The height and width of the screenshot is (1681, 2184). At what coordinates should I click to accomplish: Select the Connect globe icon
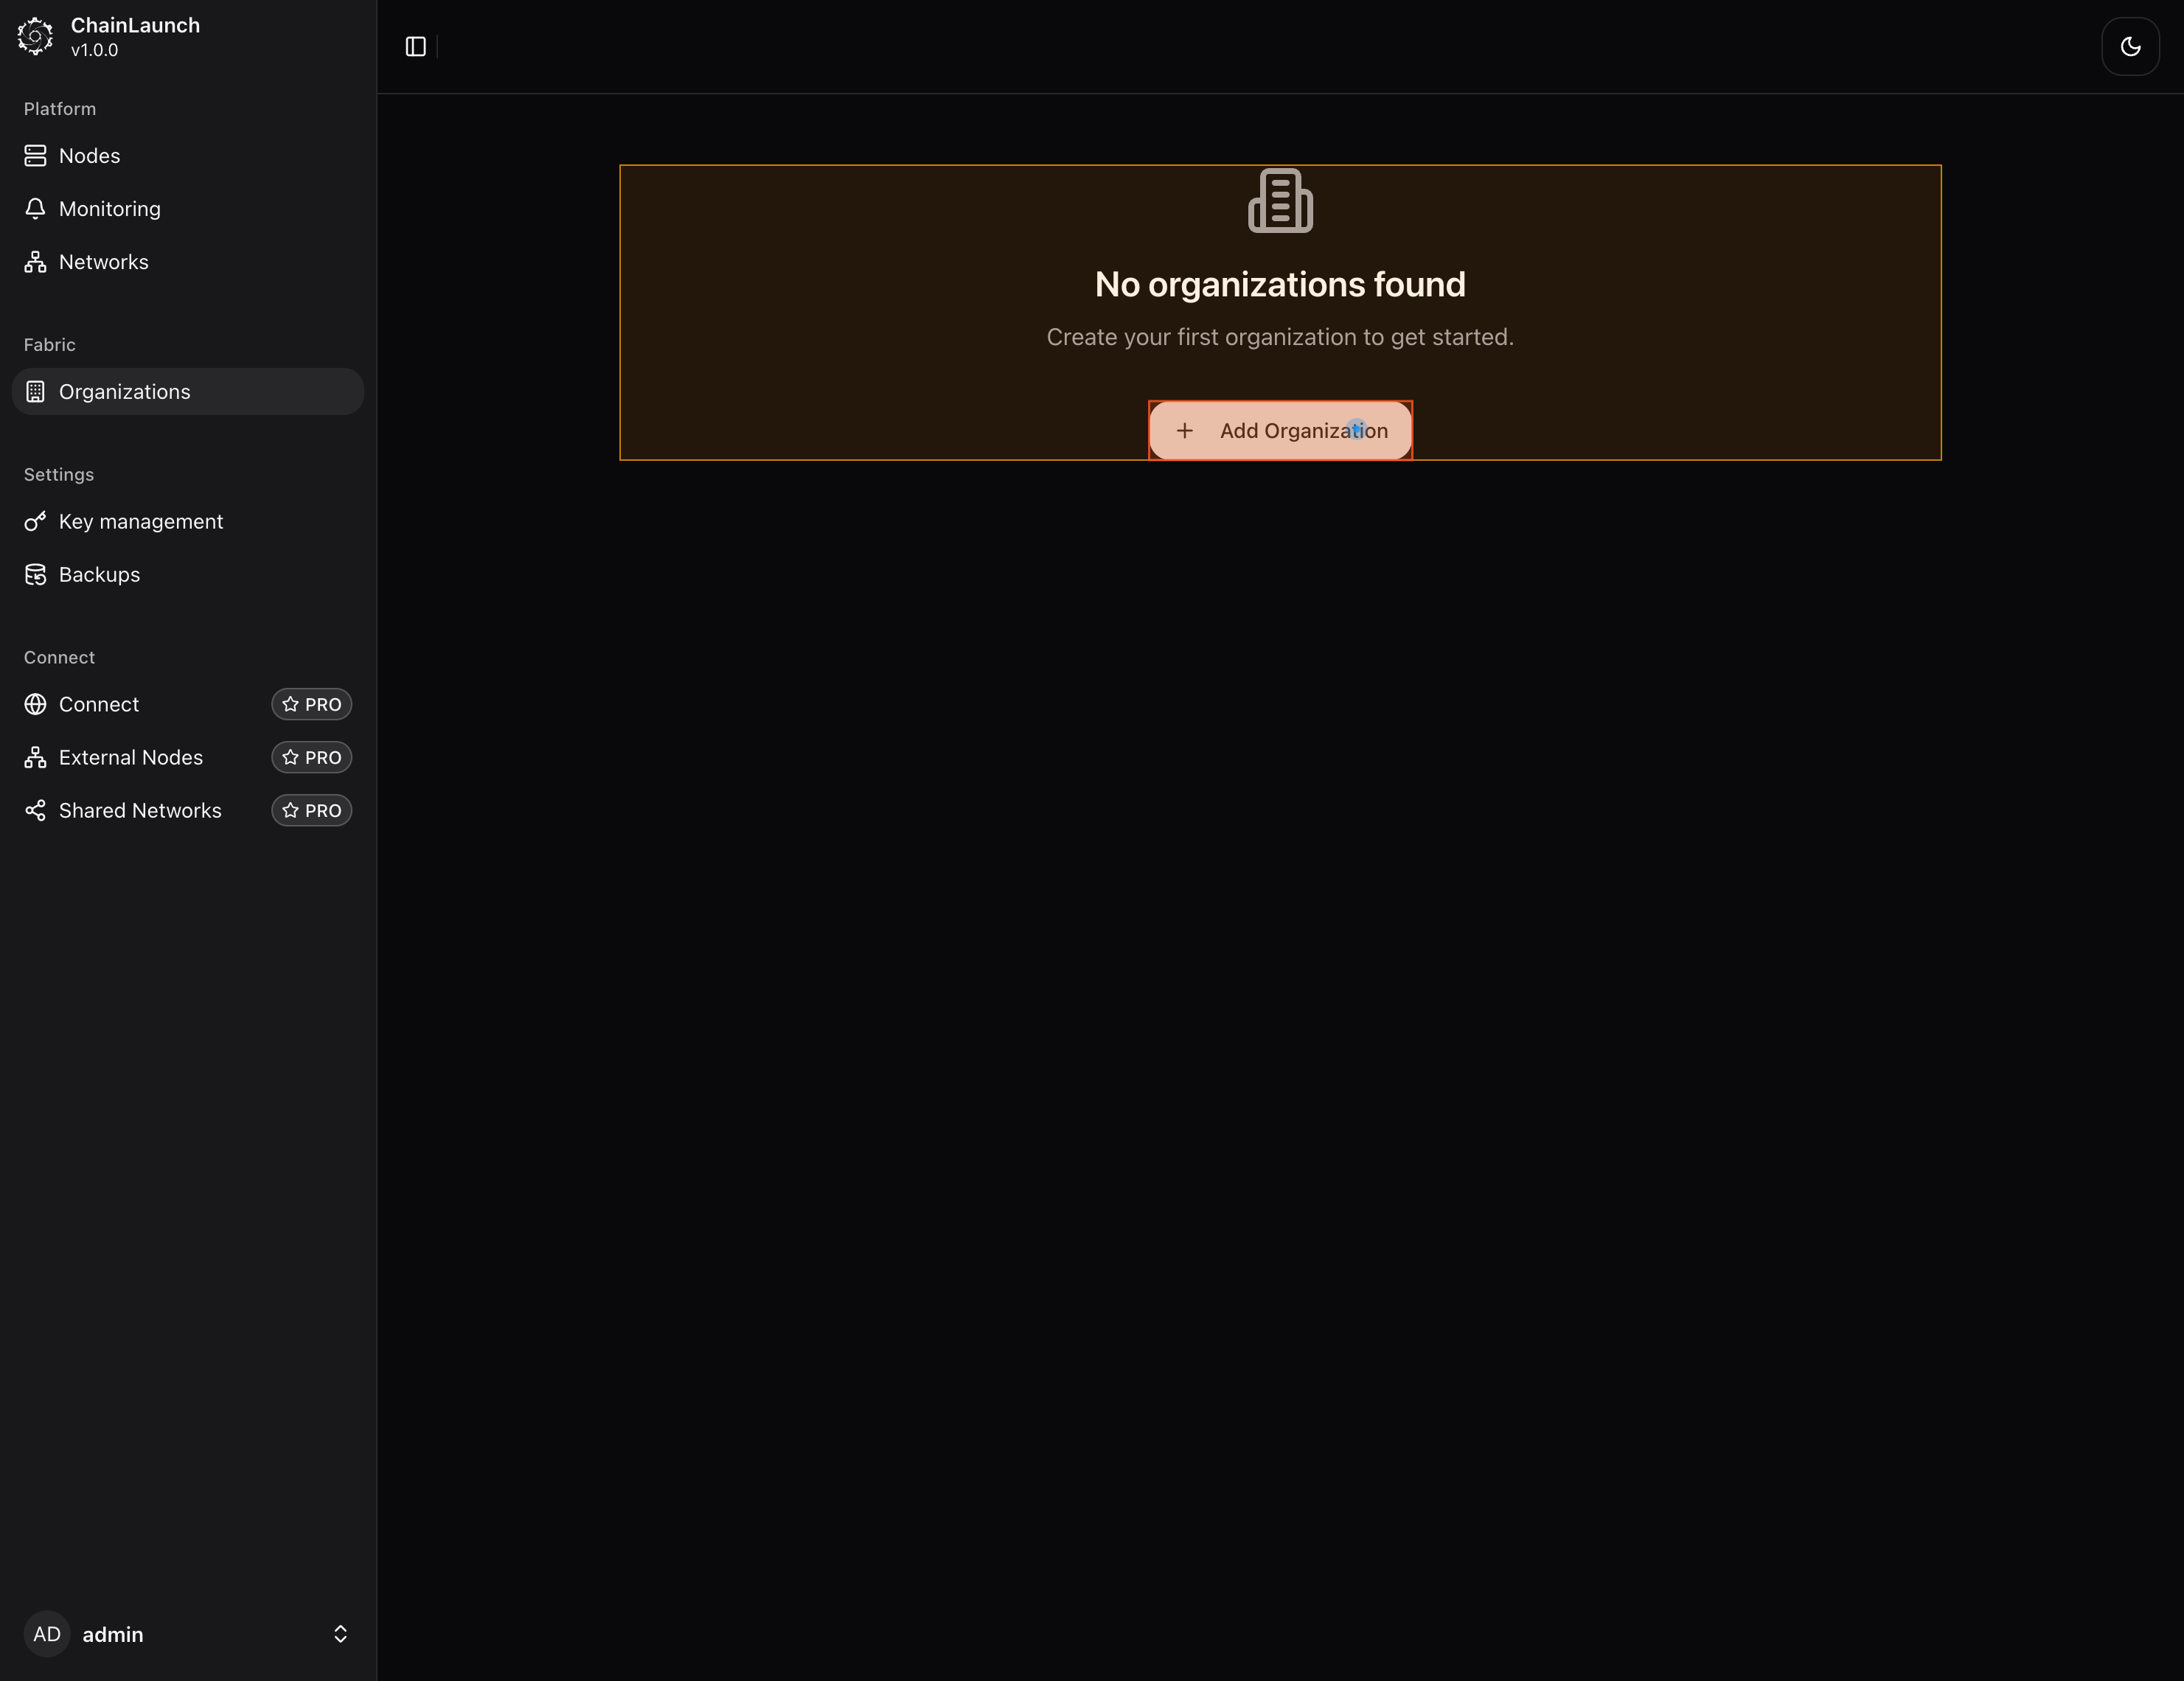coord(36,704)
